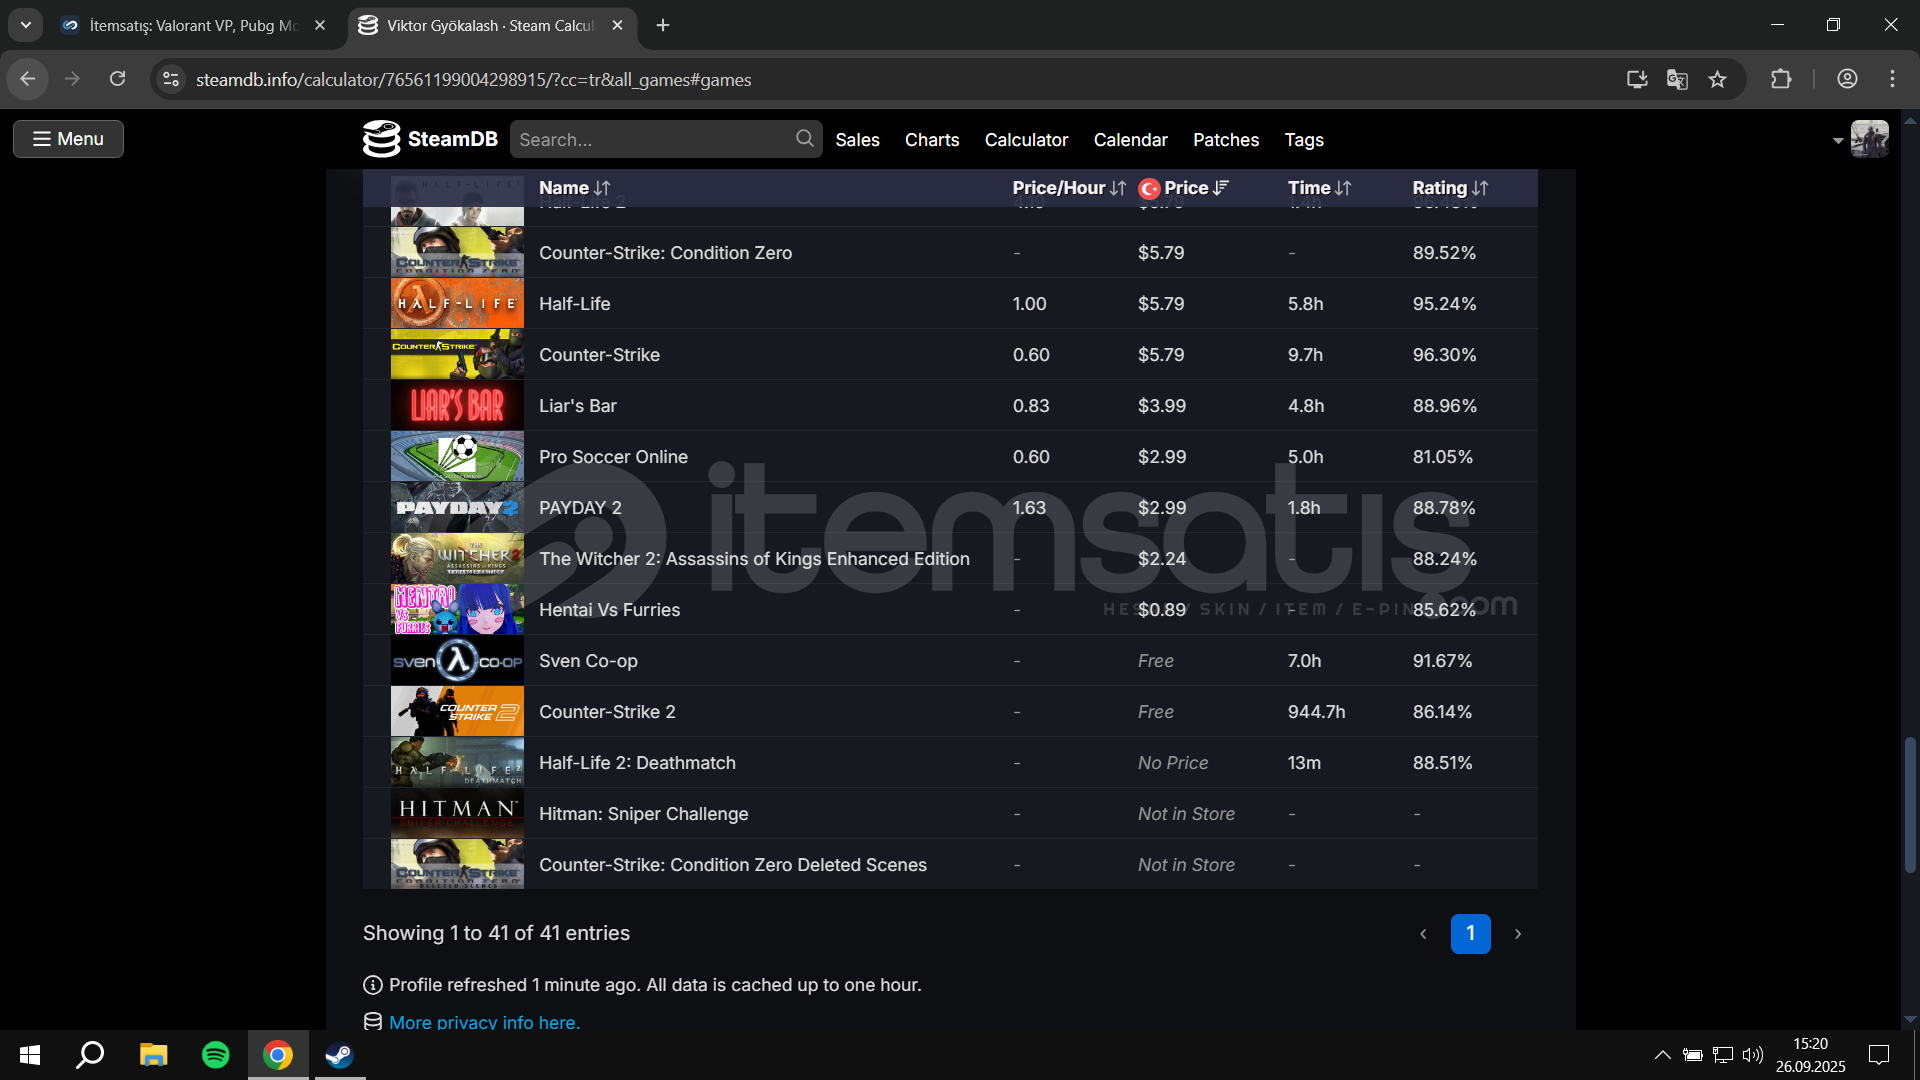Open the site information icon beside URL
1920x1080 pixels.
coord(171,79)
